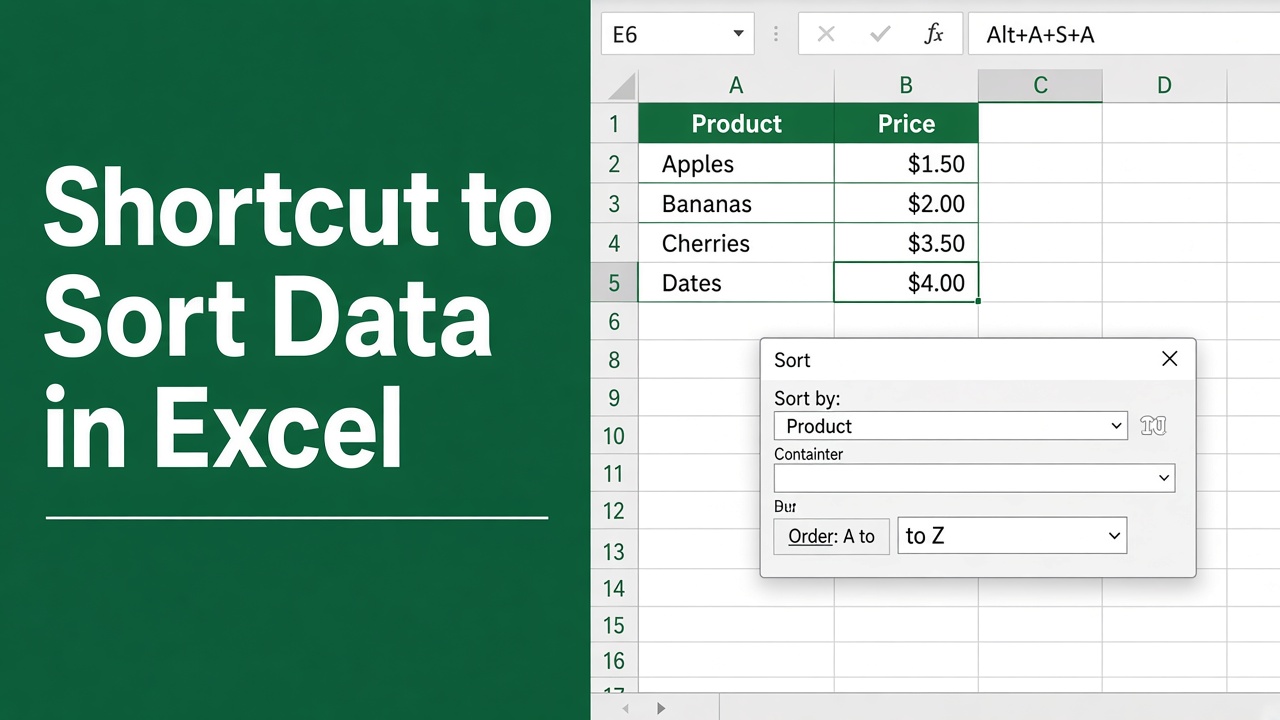Click the Dates cell
Image resolution: width=1280 pixels, height=720 pixels.
click(x=736, y=283)
